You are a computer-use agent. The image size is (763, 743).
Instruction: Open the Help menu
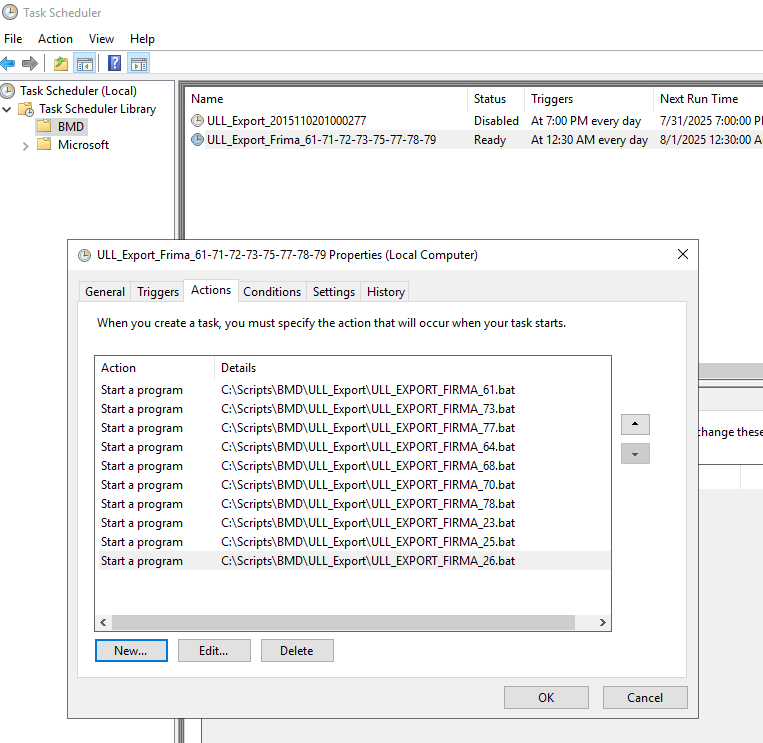[142, 39]
